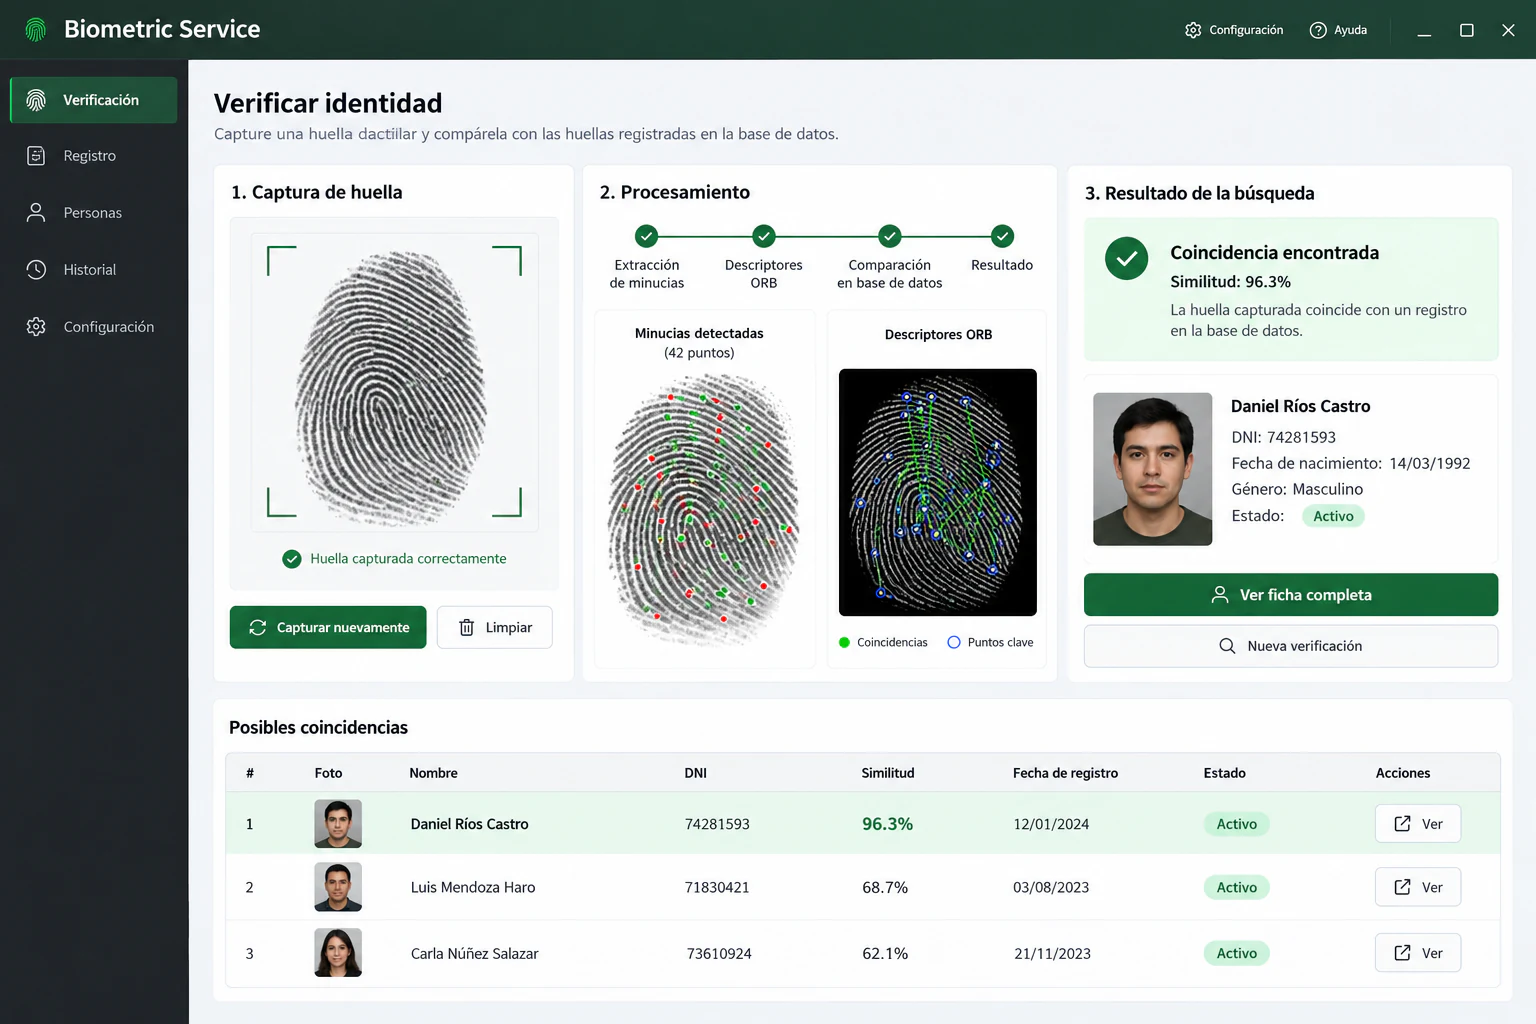Viewport: 1536px width, 1024px height.
Task: Open the Verificación sidebar section
Action: tap(94, 100)
